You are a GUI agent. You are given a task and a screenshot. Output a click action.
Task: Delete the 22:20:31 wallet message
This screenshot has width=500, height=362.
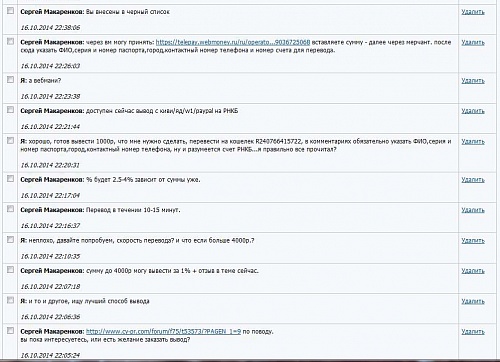(x=473, y=142)
